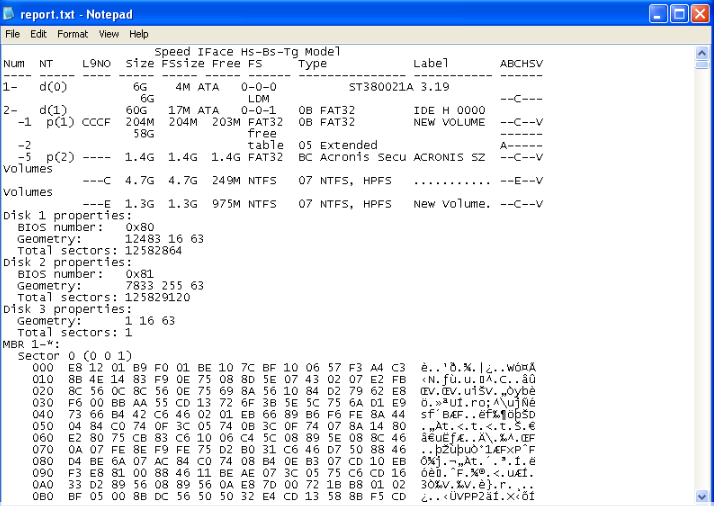Click the ST380021A model text

pyautogui.click(x=381, y=87)
